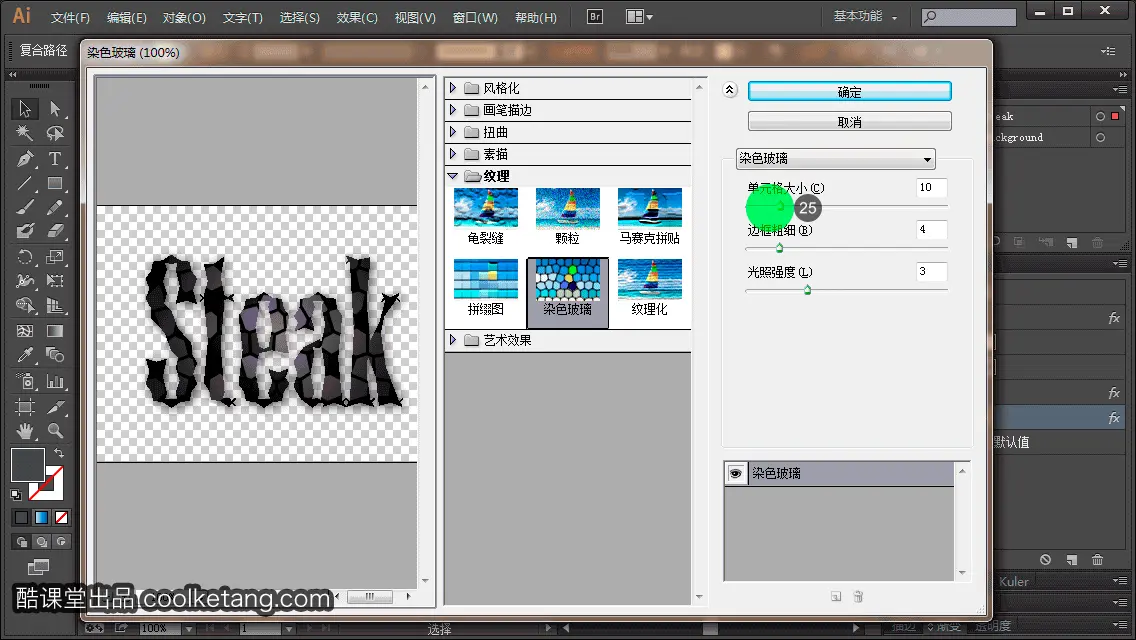Screen dimensions: 1136x640
Task: Select the Direct Selection (white arrow) tool
Action: tap(55, 109)
